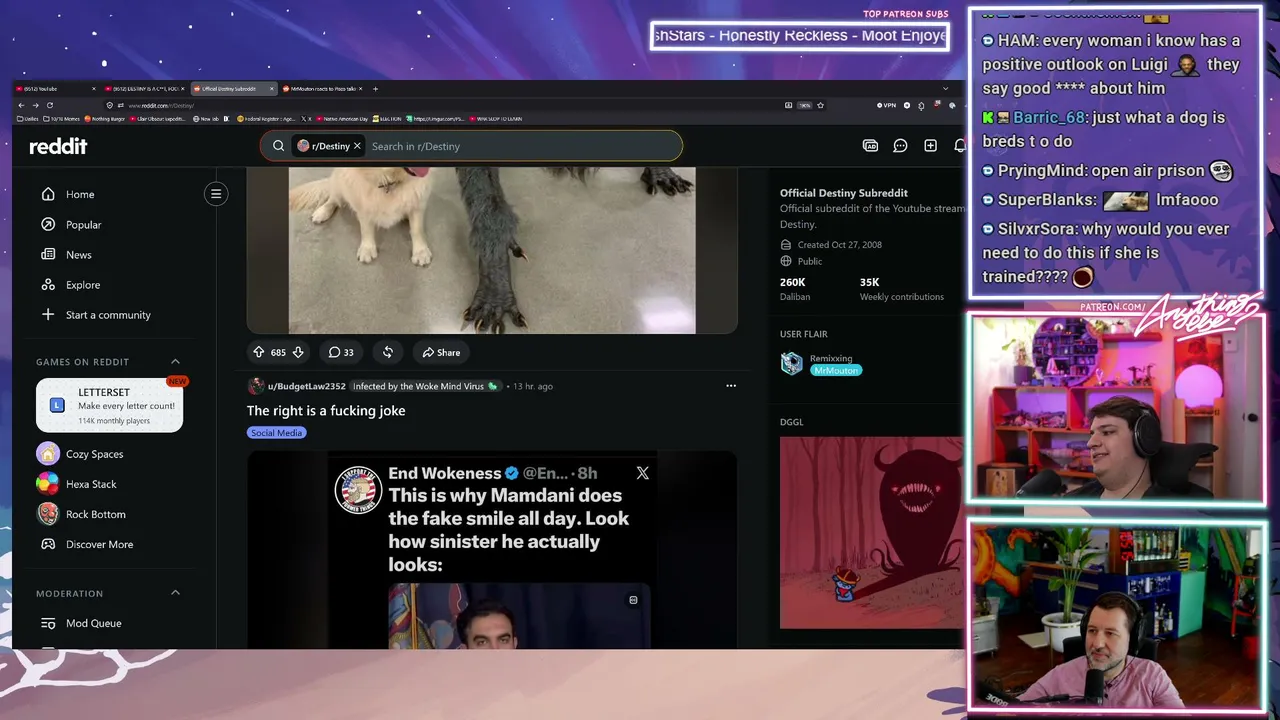Collapse the Moderation section
Viewport: 1280px width, 720px height.
coord(175,593)
